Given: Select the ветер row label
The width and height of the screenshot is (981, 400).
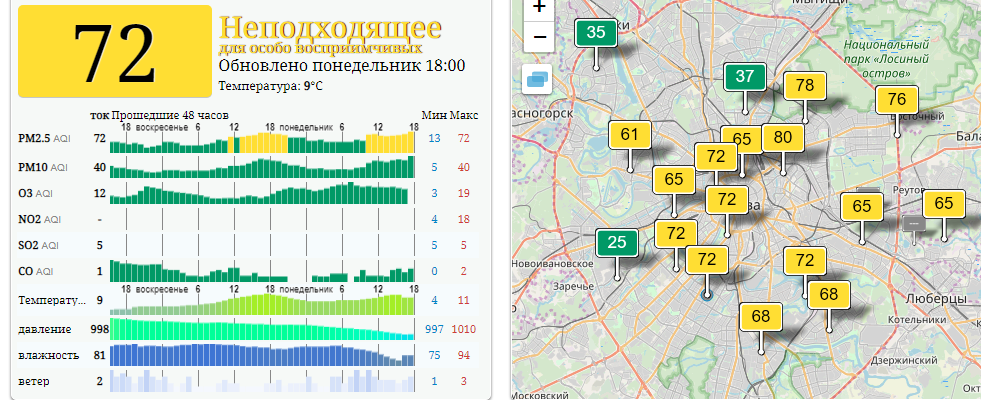Looking at the screenshot, I should [34, 381].
